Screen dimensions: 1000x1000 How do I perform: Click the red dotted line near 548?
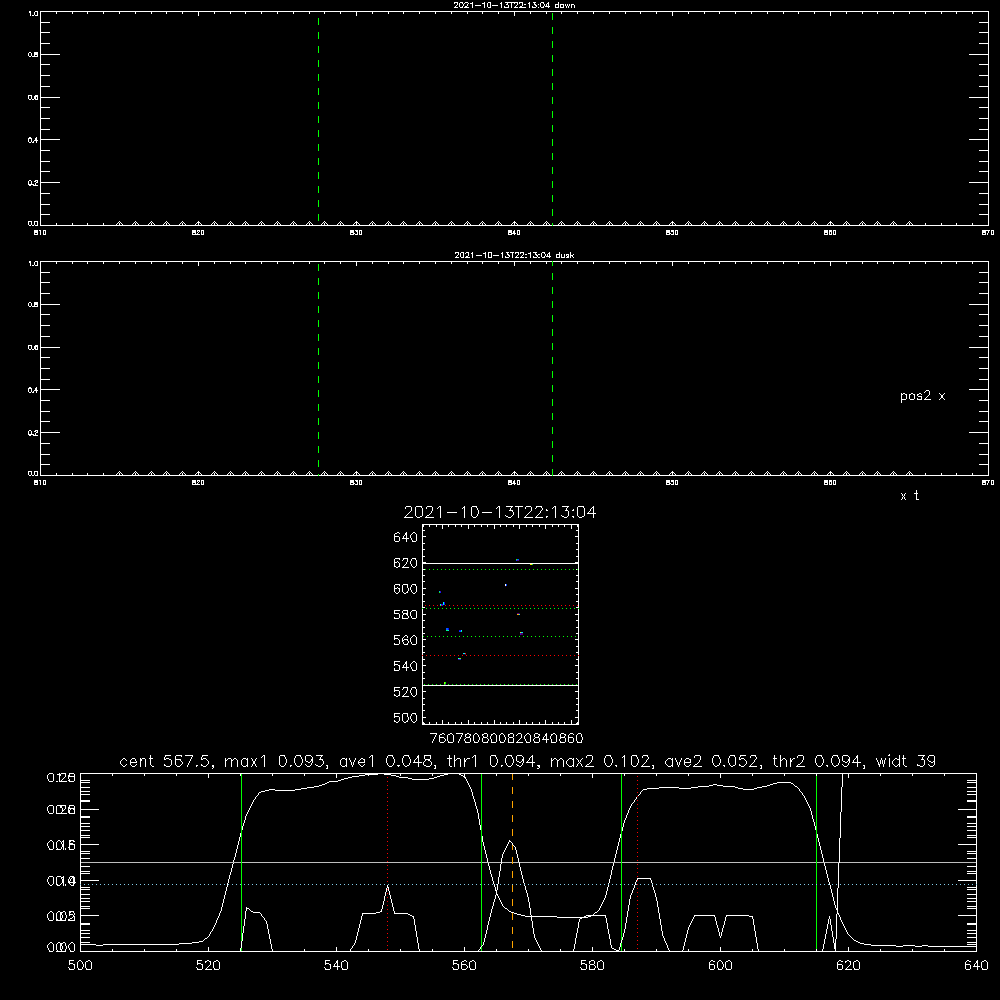(x=388, y=862)
